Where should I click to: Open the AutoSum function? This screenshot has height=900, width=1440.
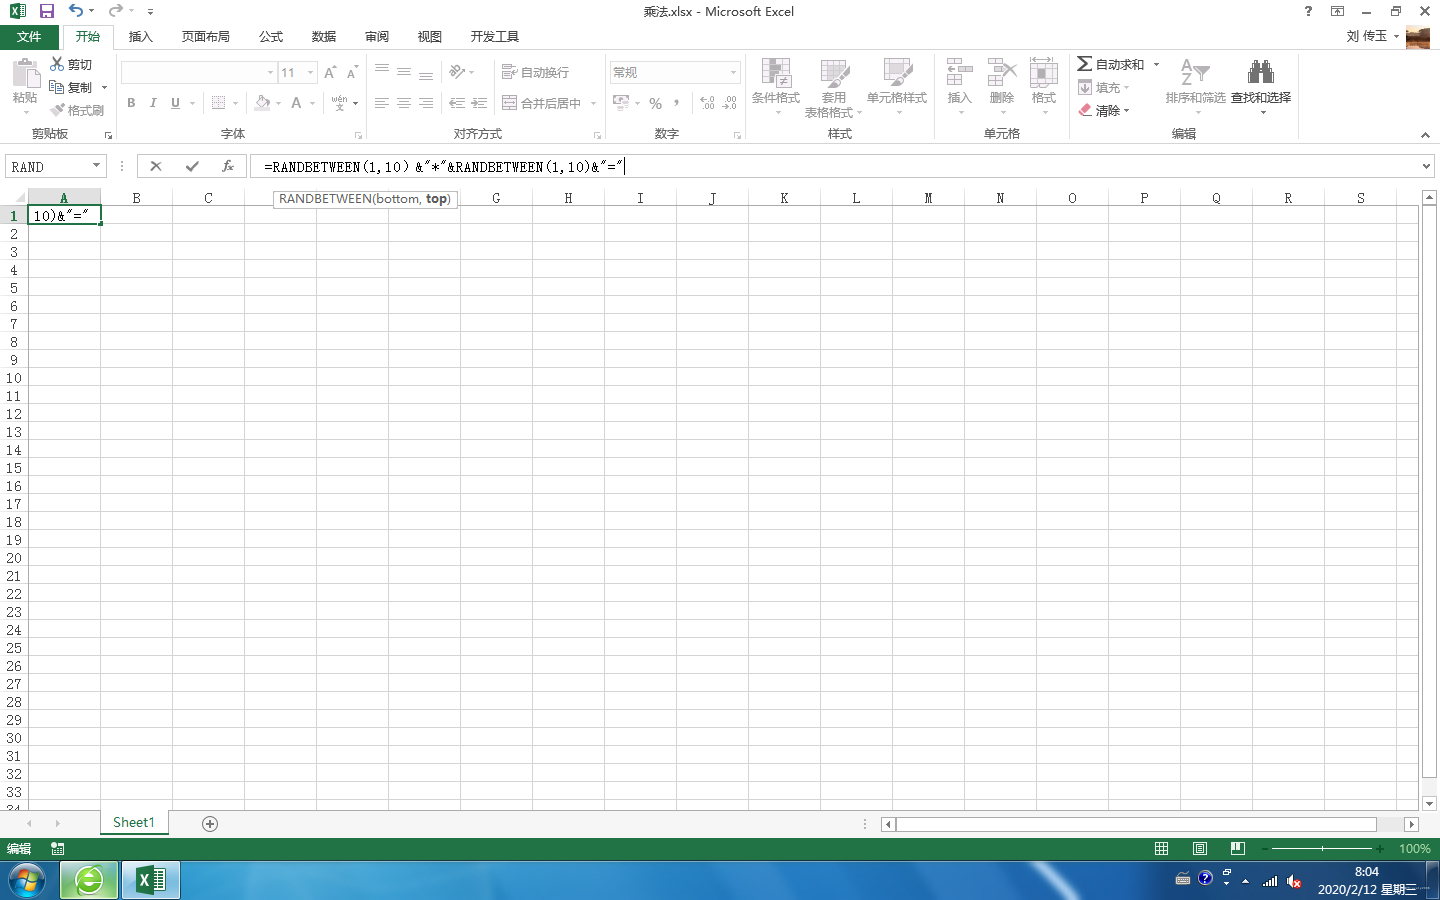[x=1110, y=64]
